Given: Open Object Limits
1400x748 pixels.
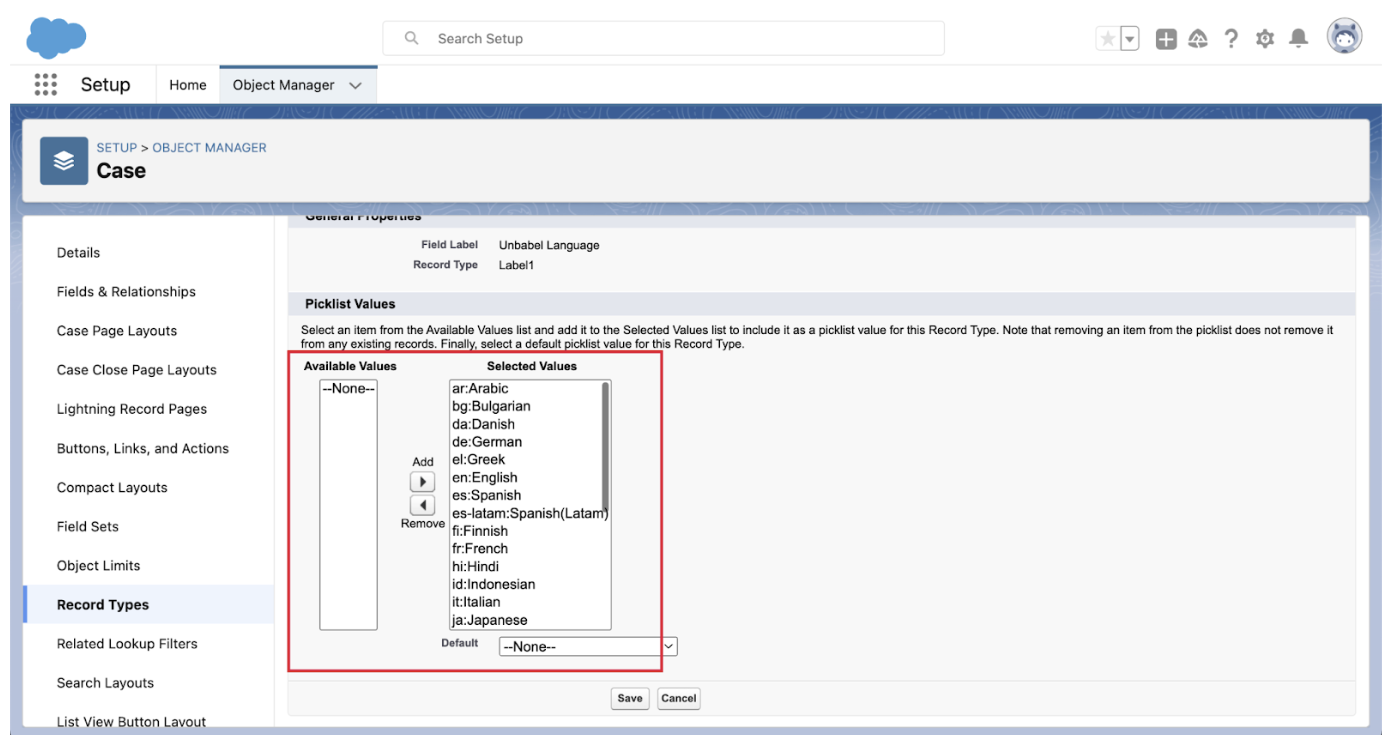Looking at the screenshot, I should [99, 565].
